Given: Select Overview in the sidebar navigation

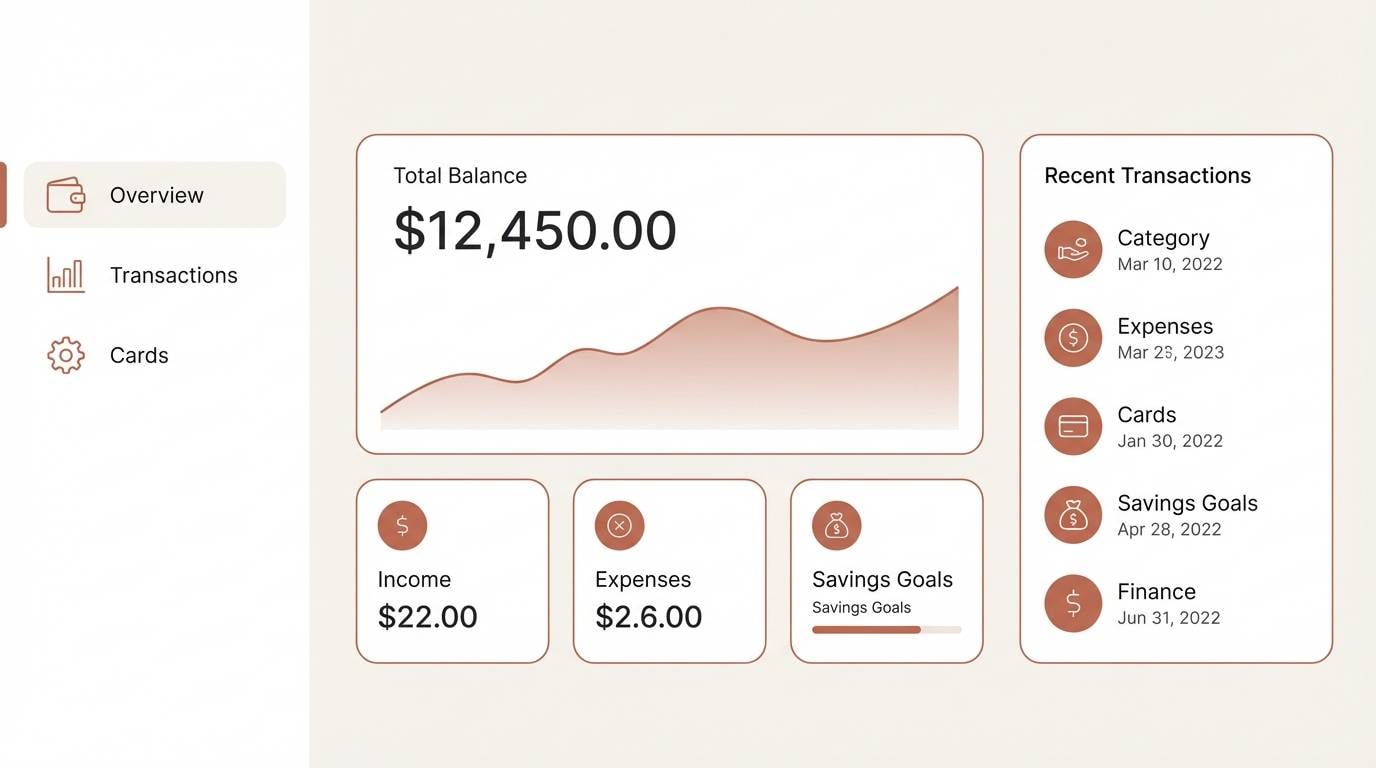Looking at the screenshot, I should [x=156, y=195].
